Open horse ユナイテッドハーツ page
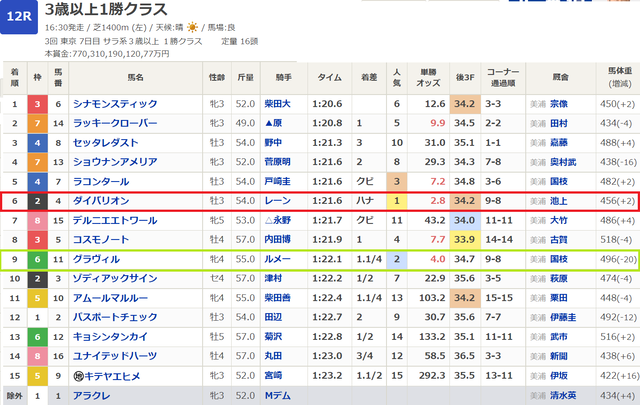The height and width of the screenshot is (405, 640). [x=115, y=356]
